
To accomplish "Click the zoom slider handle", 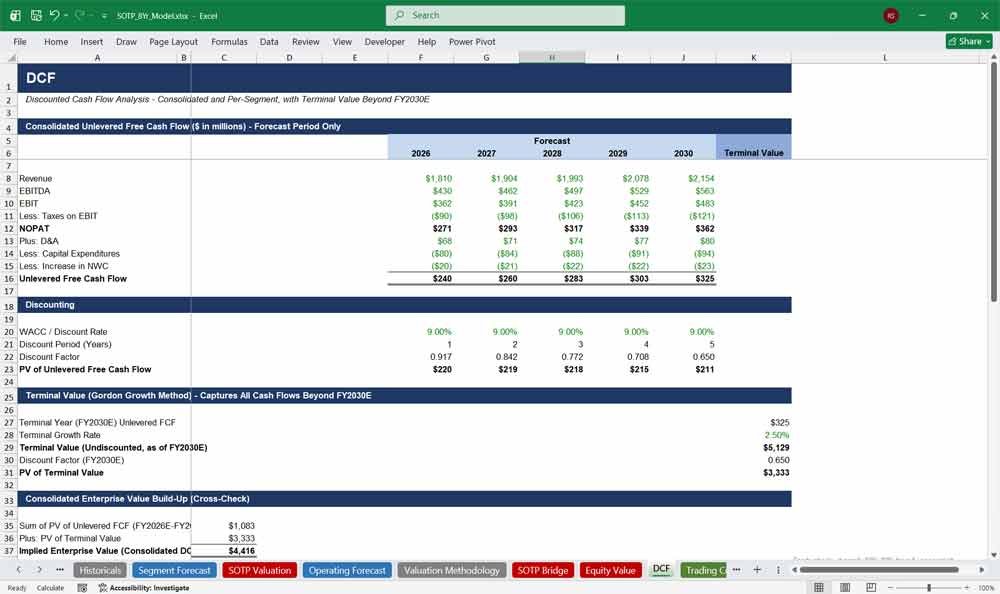I will point(929,588).
